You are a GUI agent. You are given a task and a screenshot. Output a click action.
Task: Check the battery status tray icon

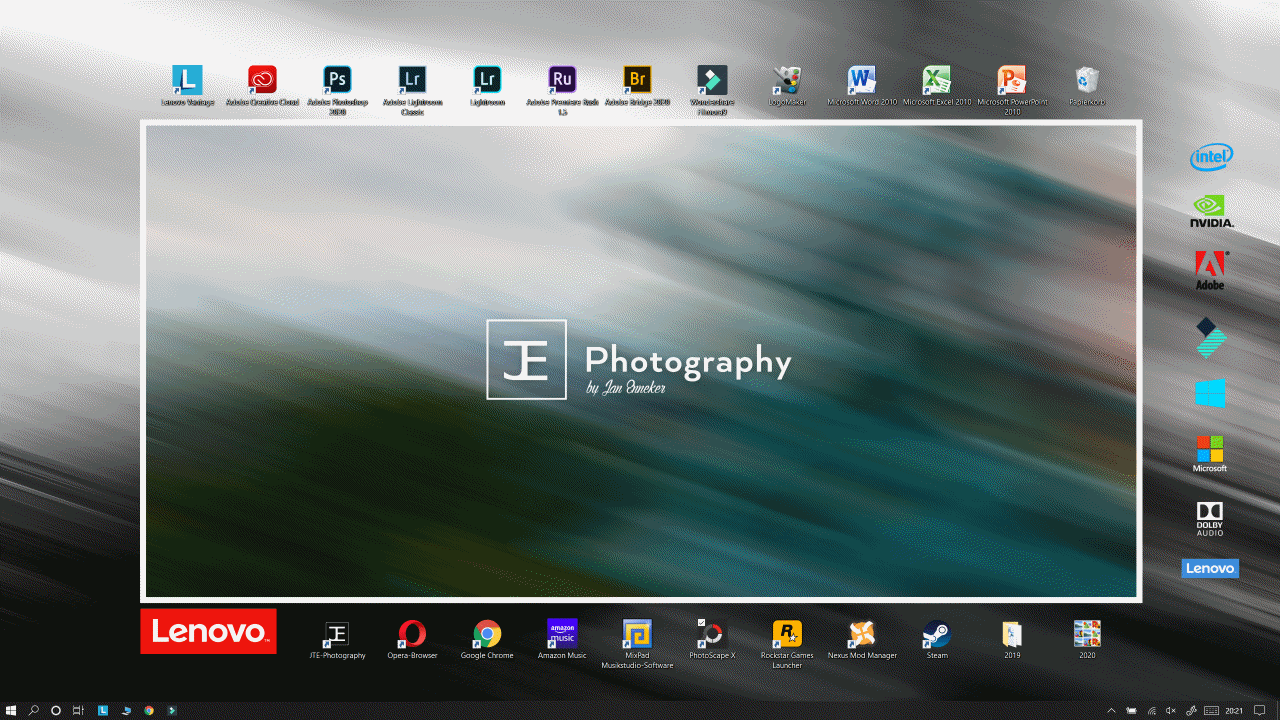[1131, 710]
